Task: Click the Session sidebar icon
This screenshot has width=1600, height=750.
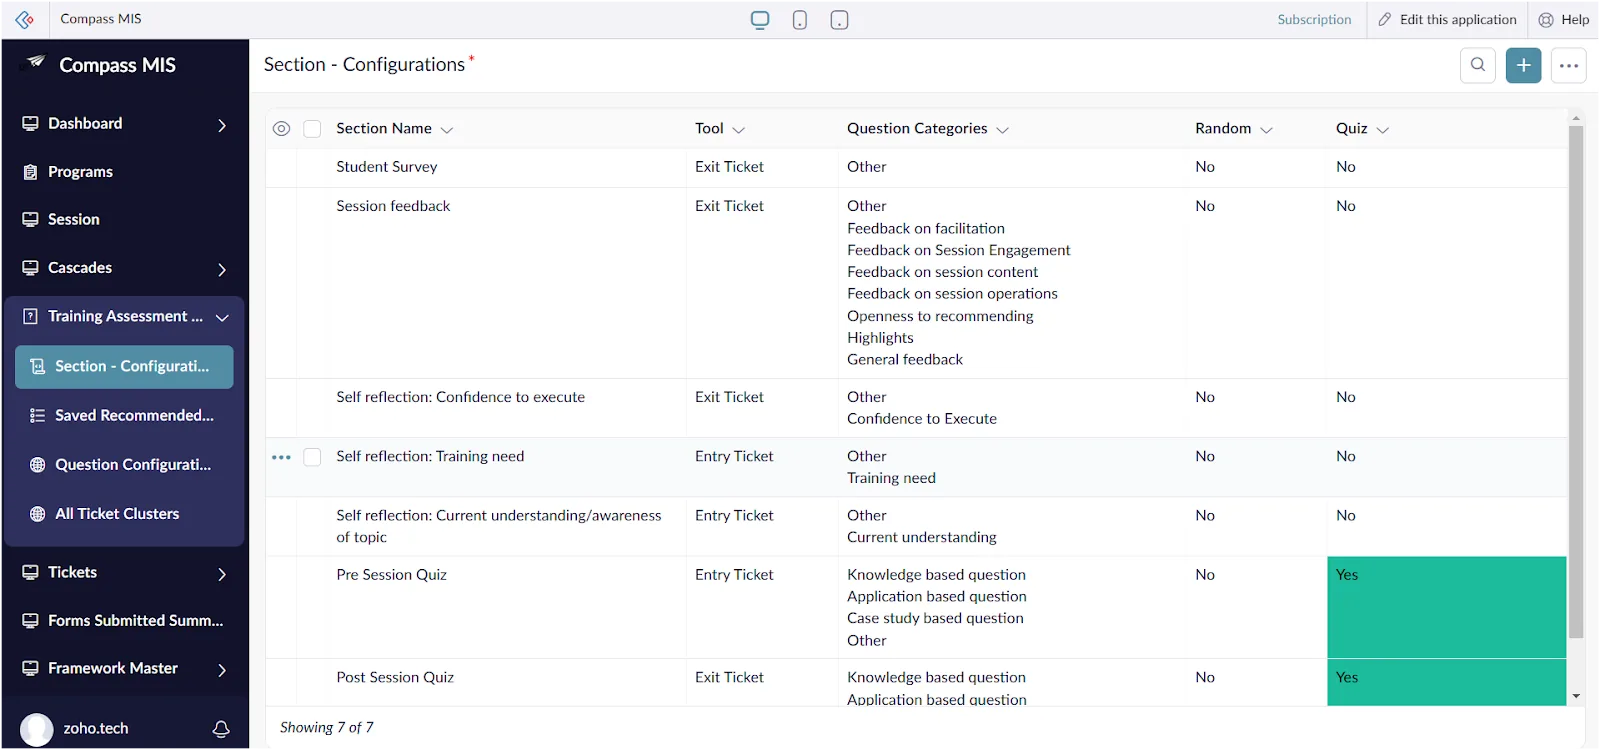Action: coord(30,219)
